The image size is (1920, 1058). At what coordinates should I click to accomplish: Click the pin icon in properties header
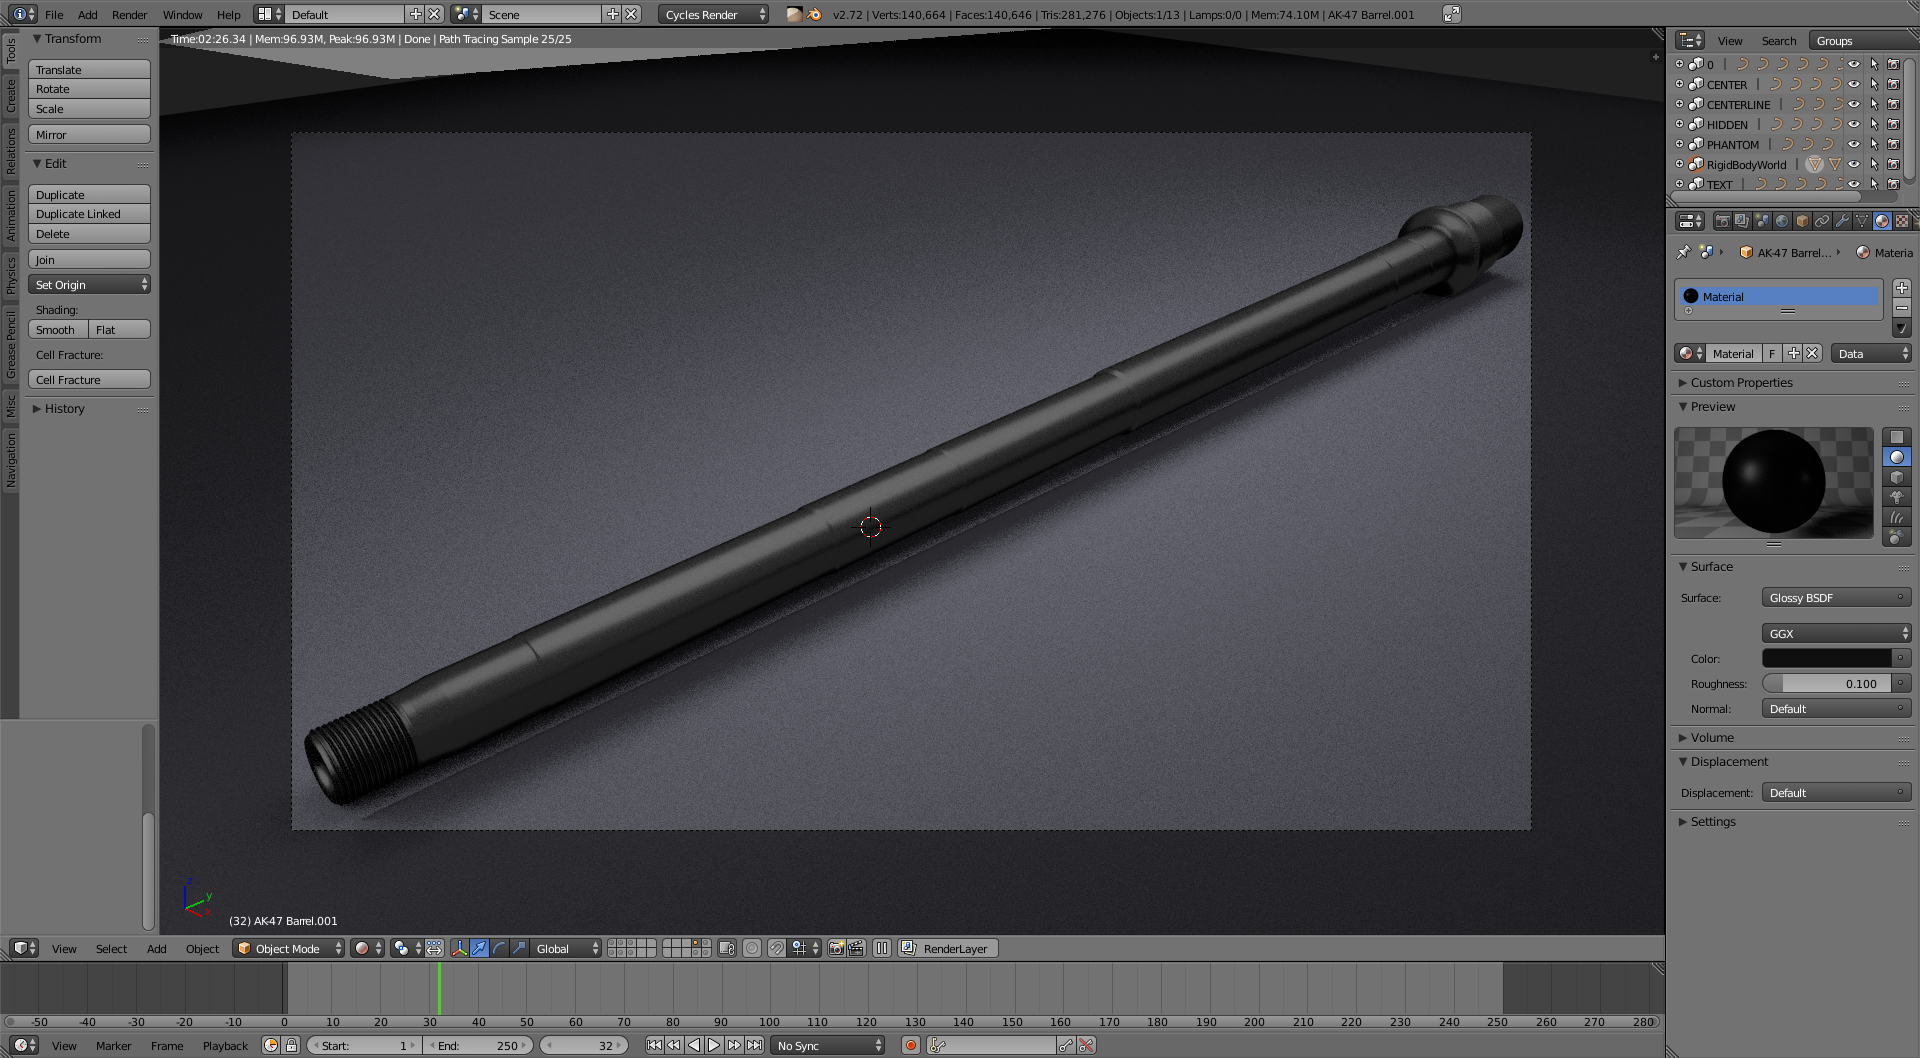point(1684,252)
